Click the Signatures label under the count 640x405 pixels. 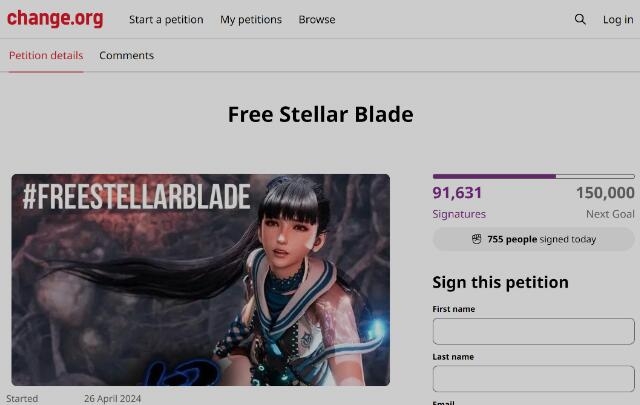pos(459,214)
